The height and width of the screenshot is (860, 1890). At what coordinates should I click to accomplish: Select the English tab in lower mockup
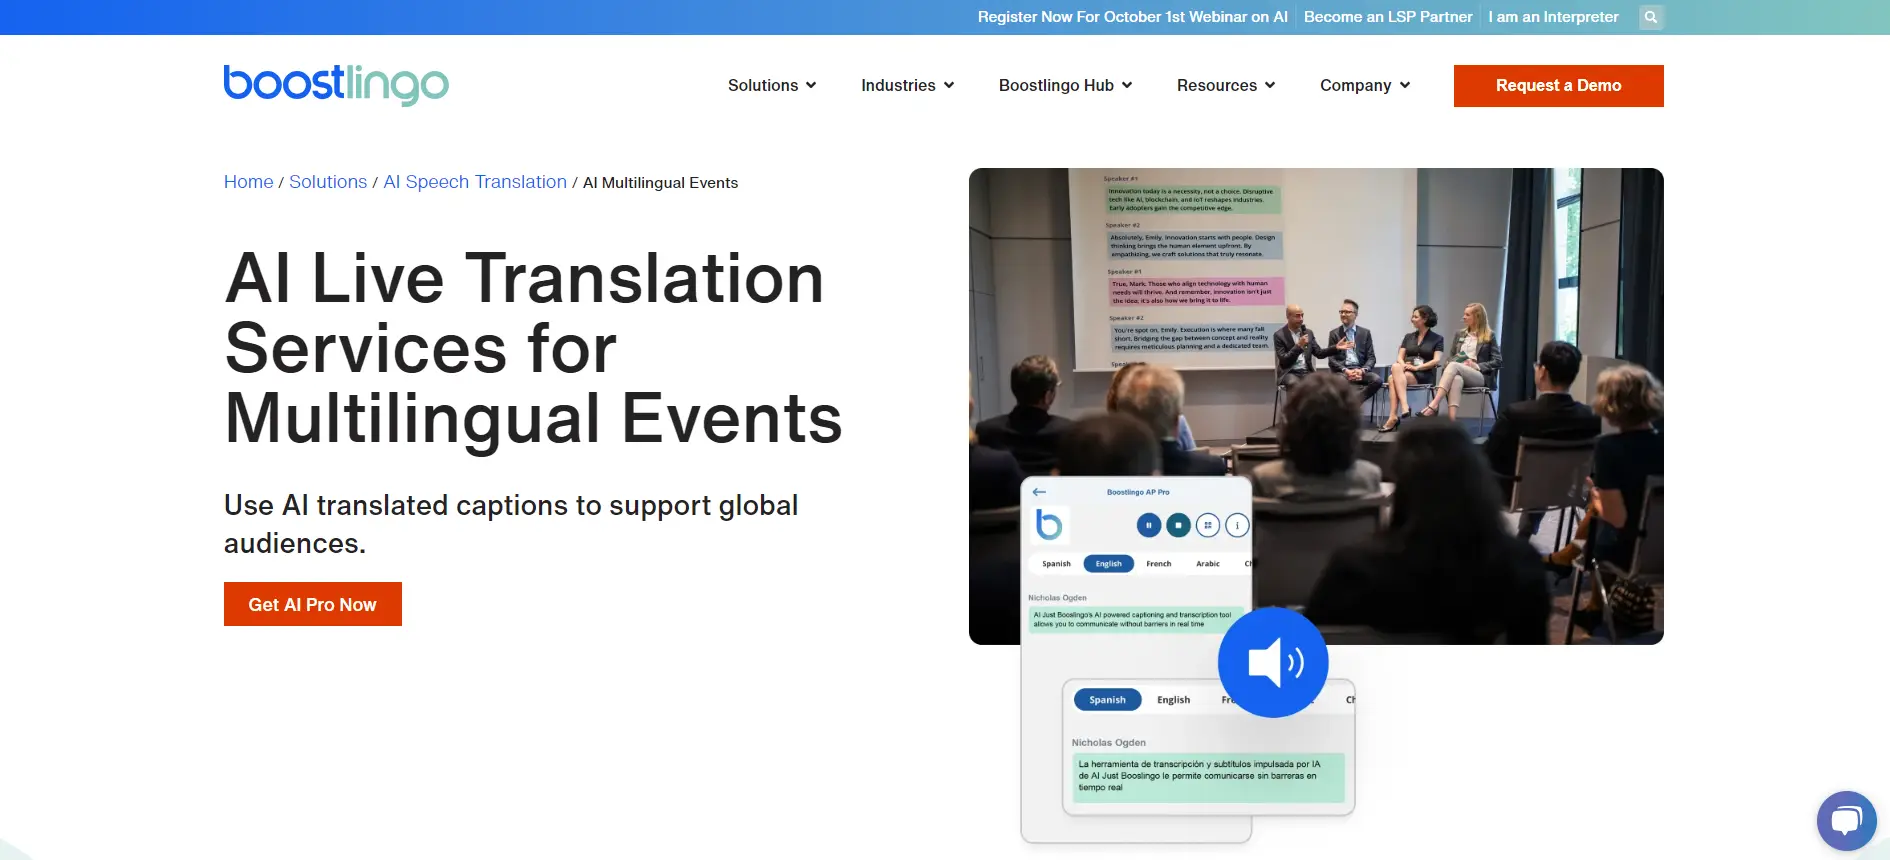coord(1173,700)
